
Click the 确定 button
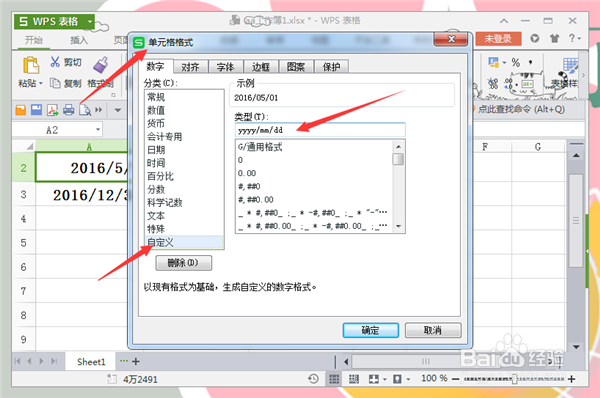[x=370, y=330]
